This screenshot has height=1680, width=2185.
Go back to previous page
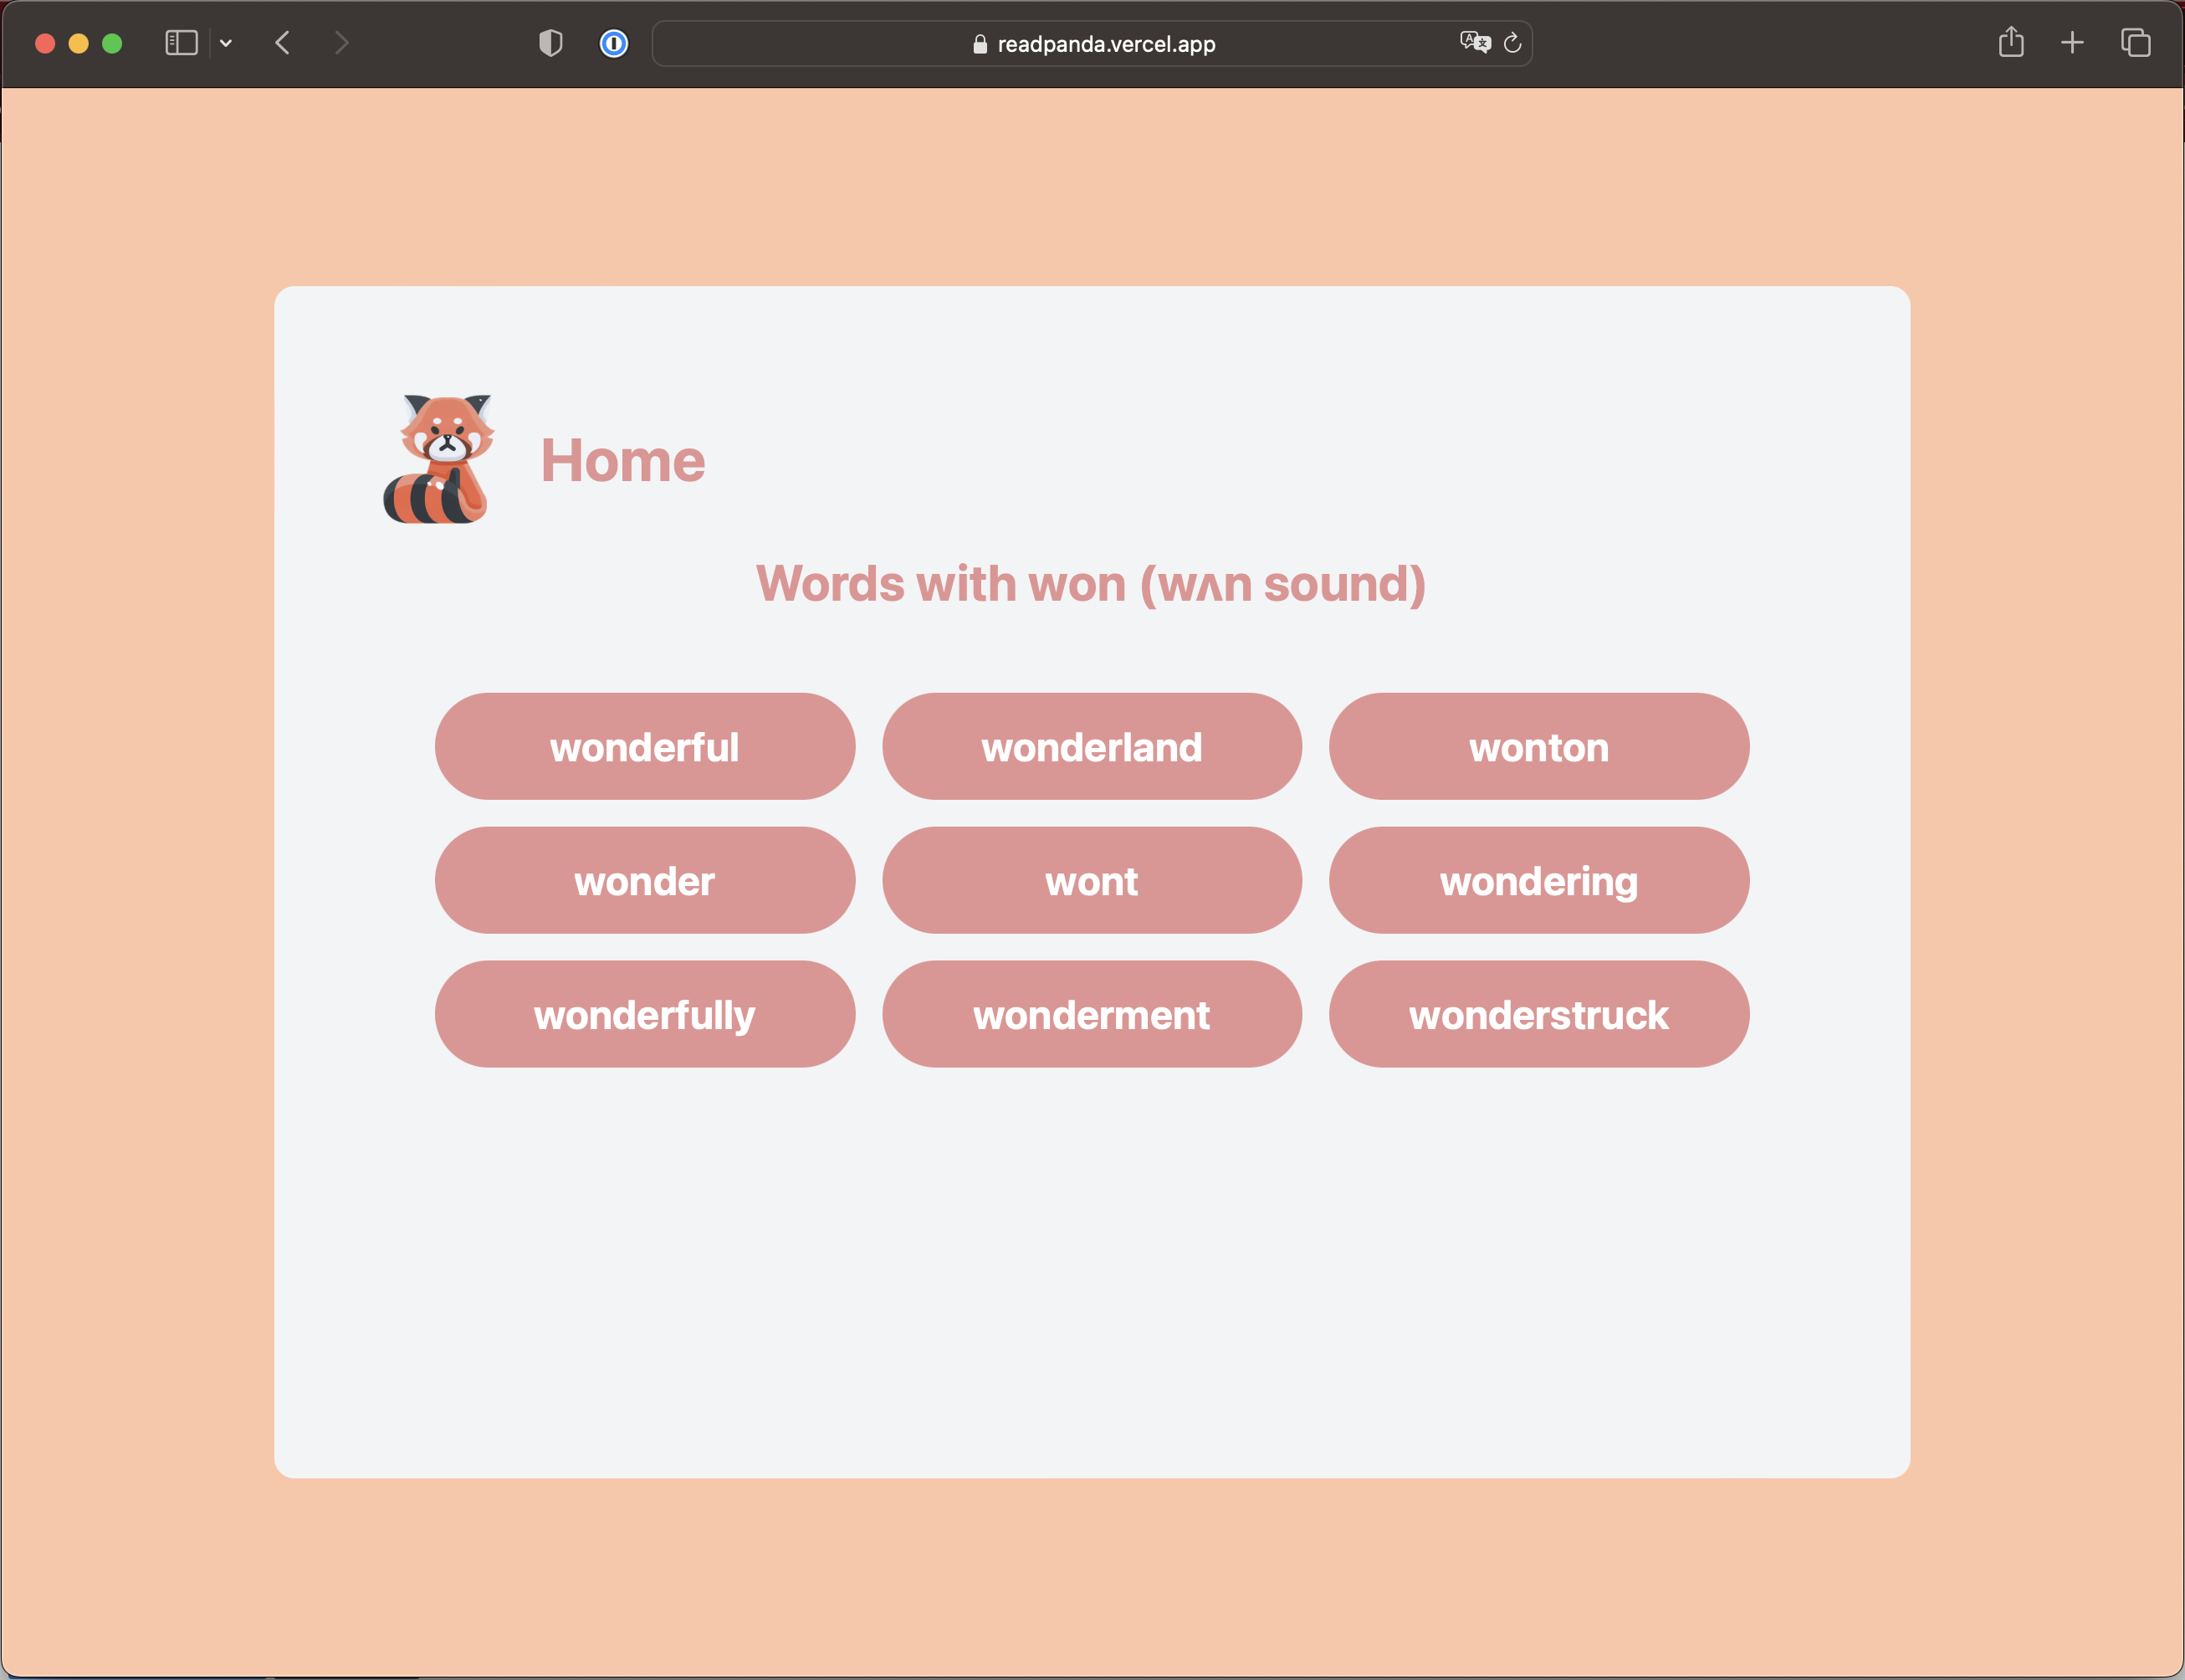point(283,43)
